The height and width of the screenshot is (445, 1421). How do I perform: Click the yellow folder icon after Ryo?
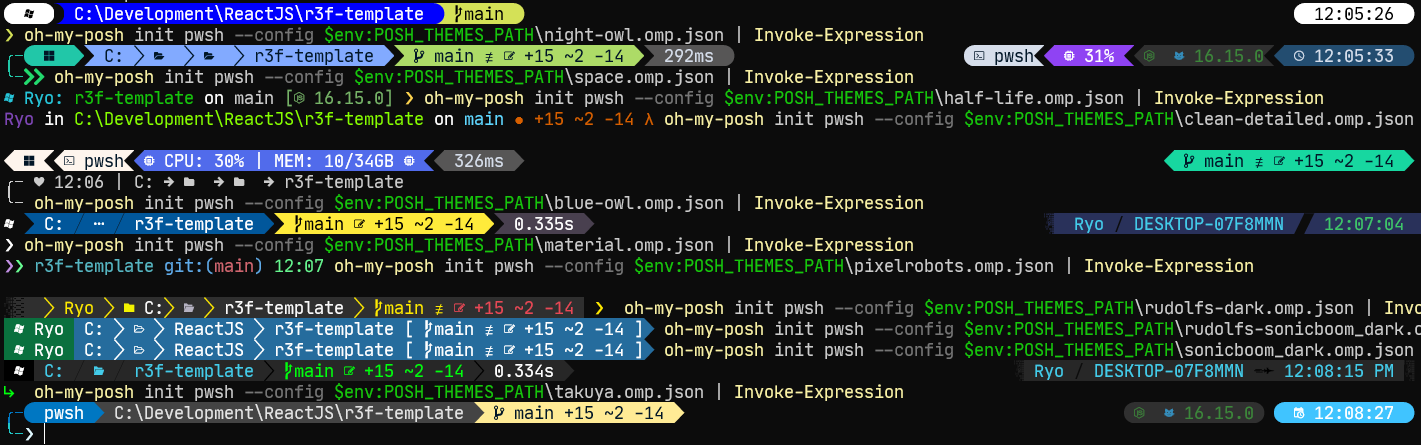[129, 308]
